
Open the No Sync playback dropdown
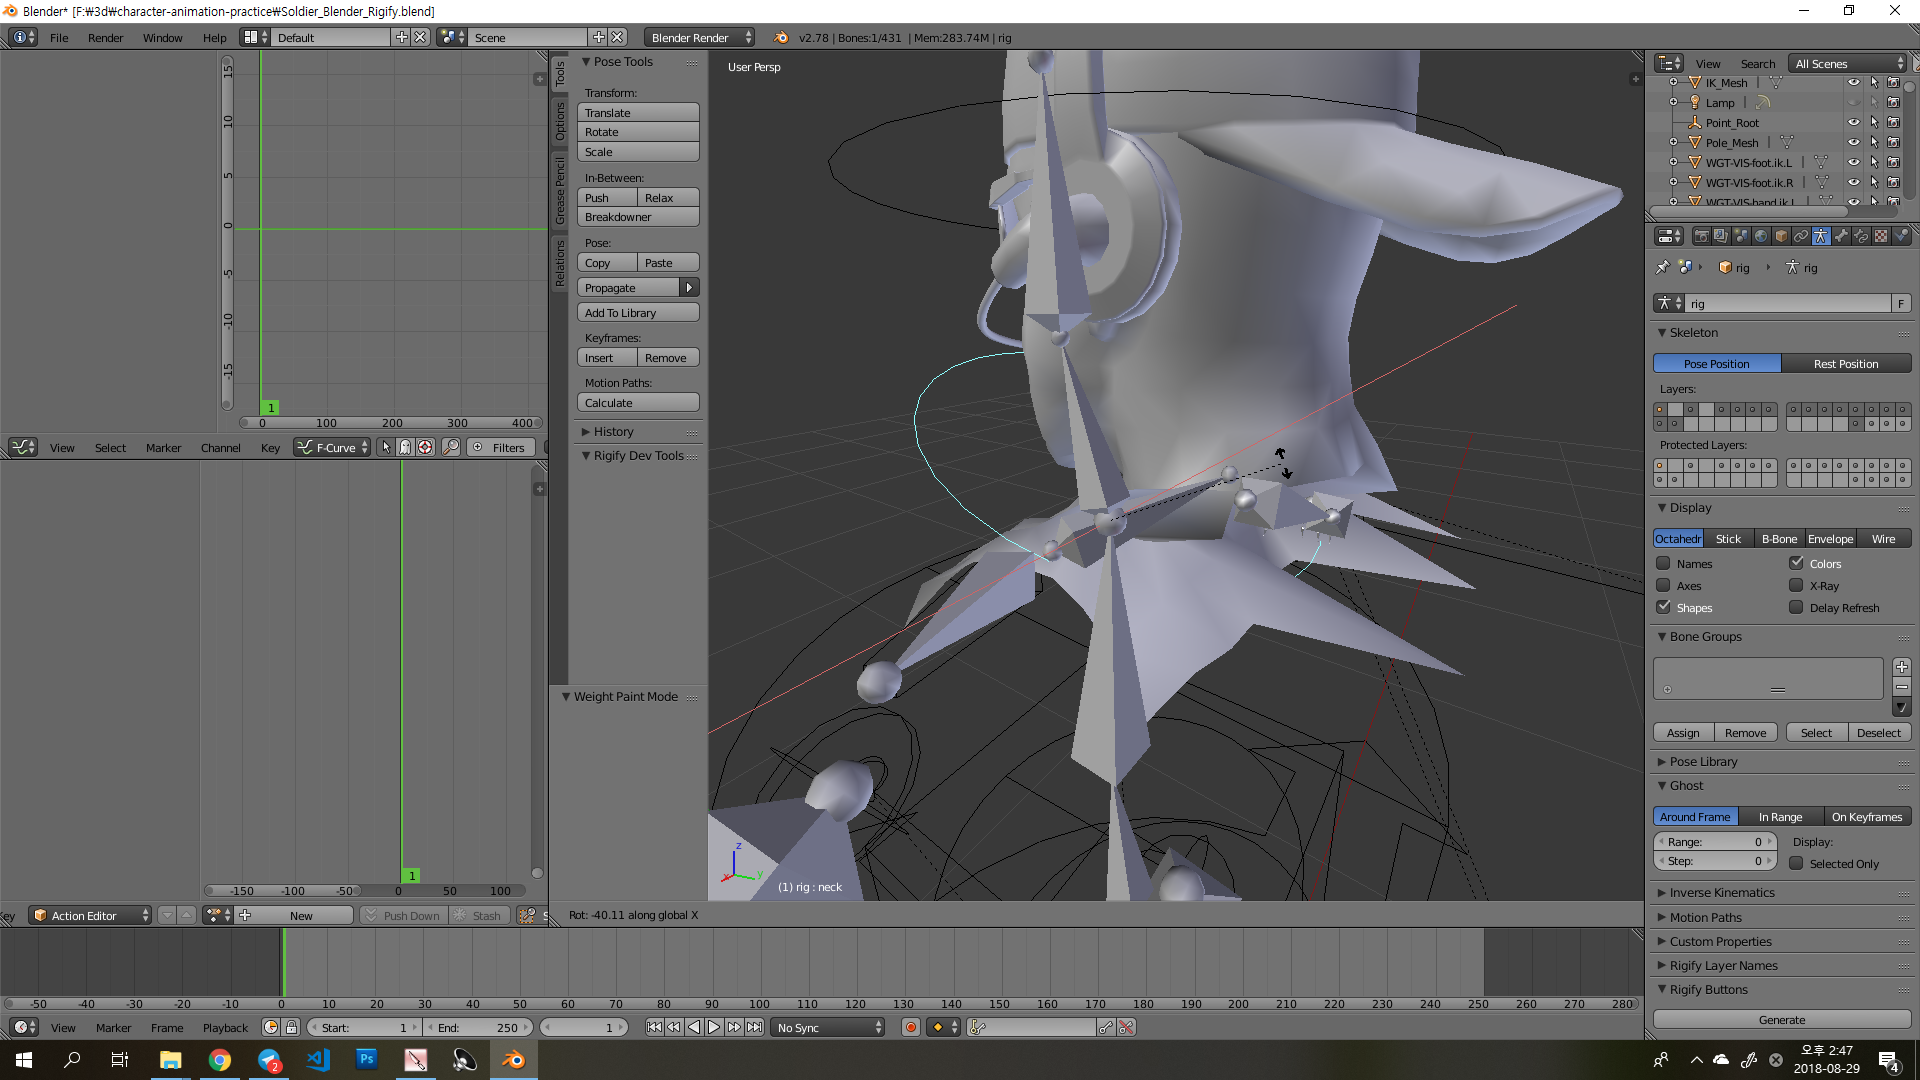pyautogui.click(x=828, y=1027)
